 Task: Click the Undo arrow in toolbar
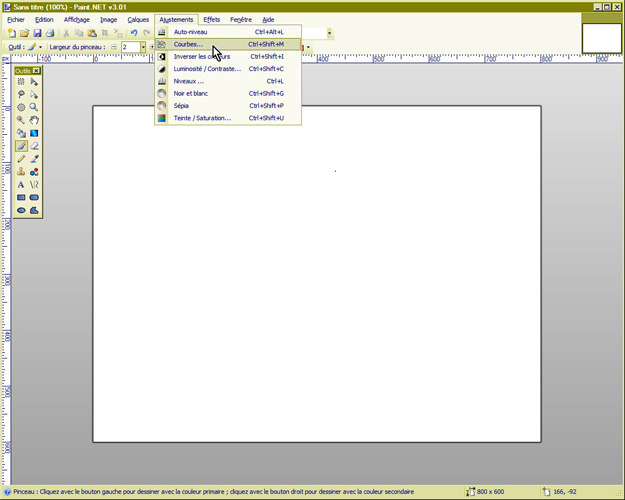tap(134, 33)
